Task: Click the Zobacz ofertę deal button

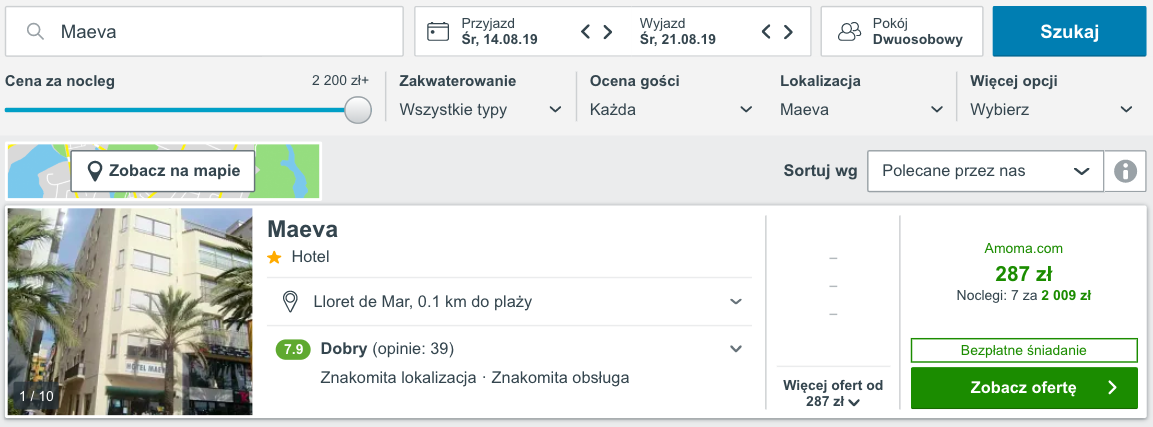Action: coord(1024,388)
